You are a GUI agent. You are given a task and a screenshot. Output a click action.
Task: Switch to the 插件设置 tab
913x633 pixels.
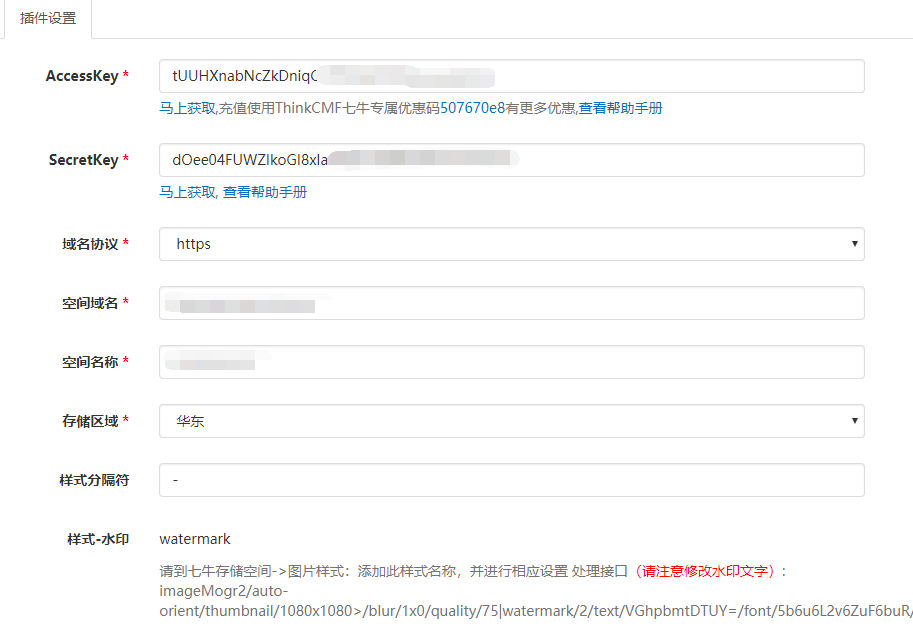(x=46, y=18)
